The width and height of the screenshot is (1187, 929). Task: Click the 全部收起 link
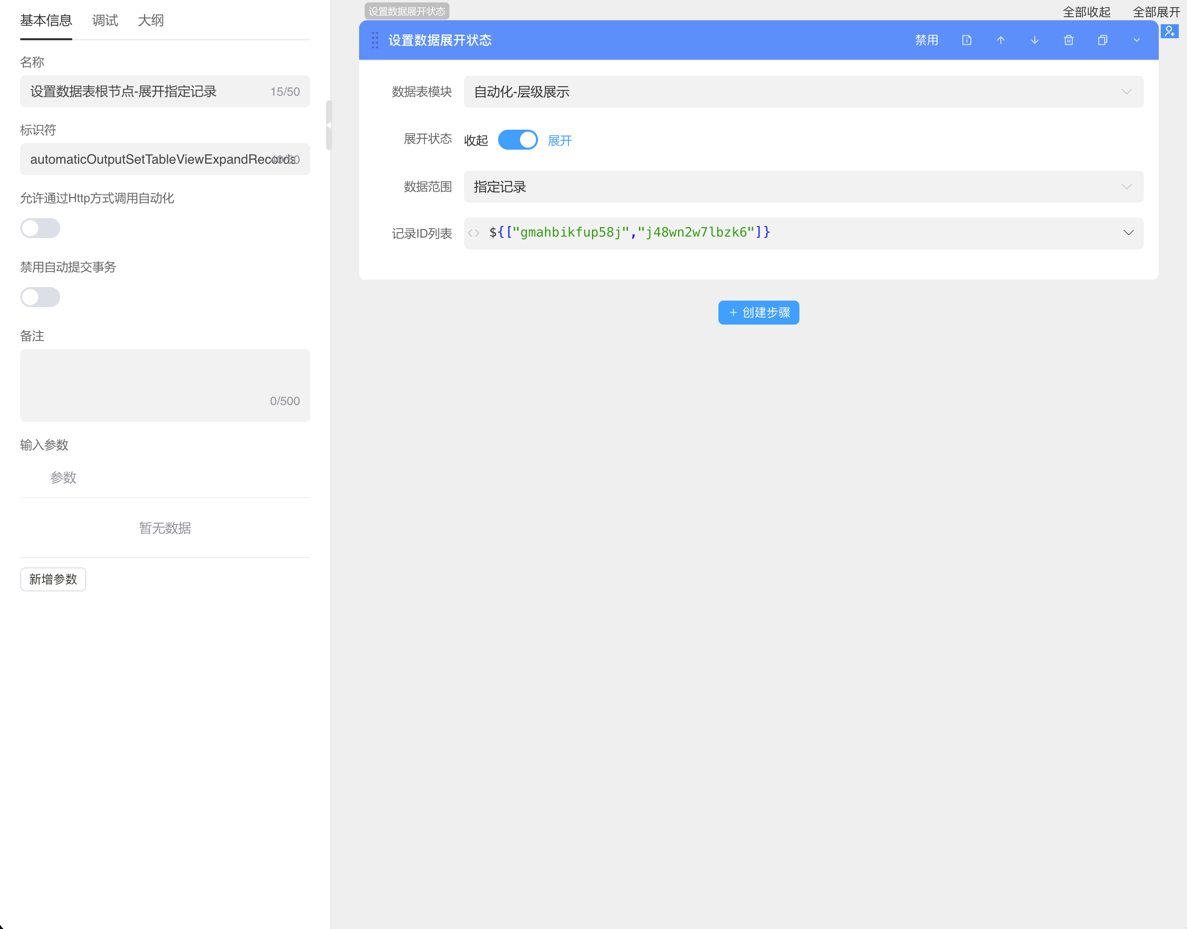pos(1086,12)
